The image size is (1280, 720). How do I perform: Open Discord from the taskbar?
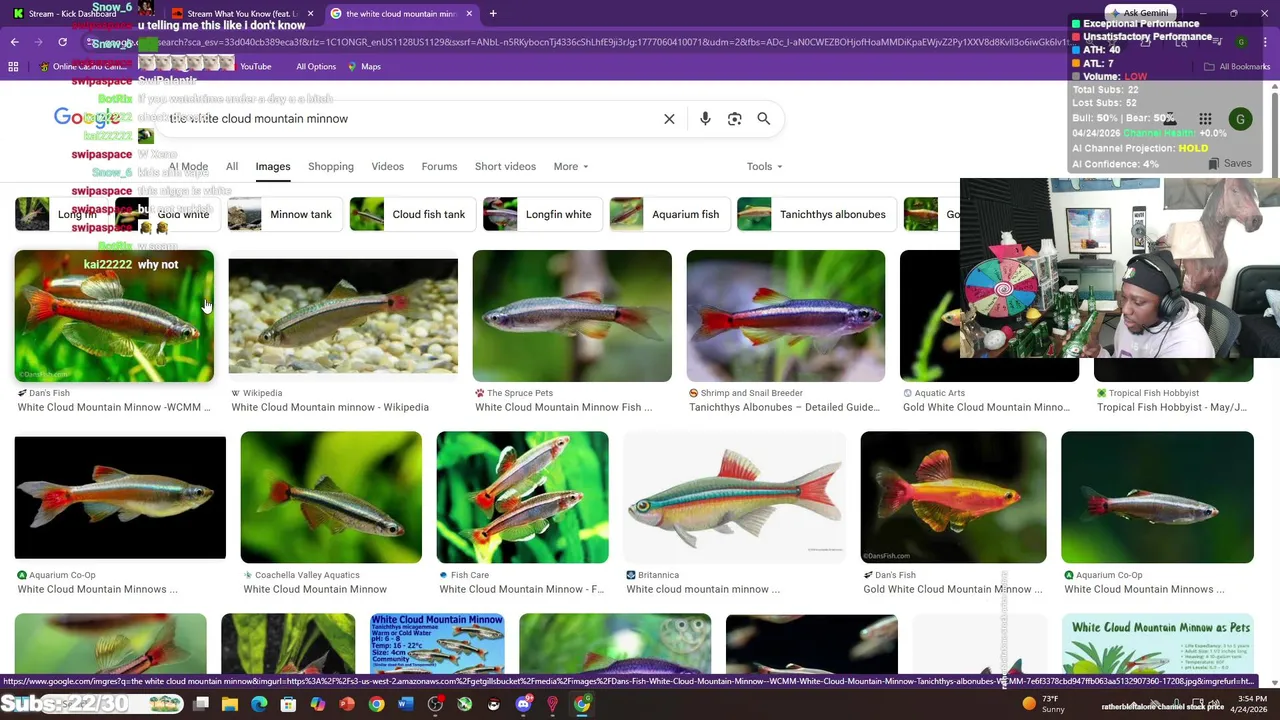point(523,704)
